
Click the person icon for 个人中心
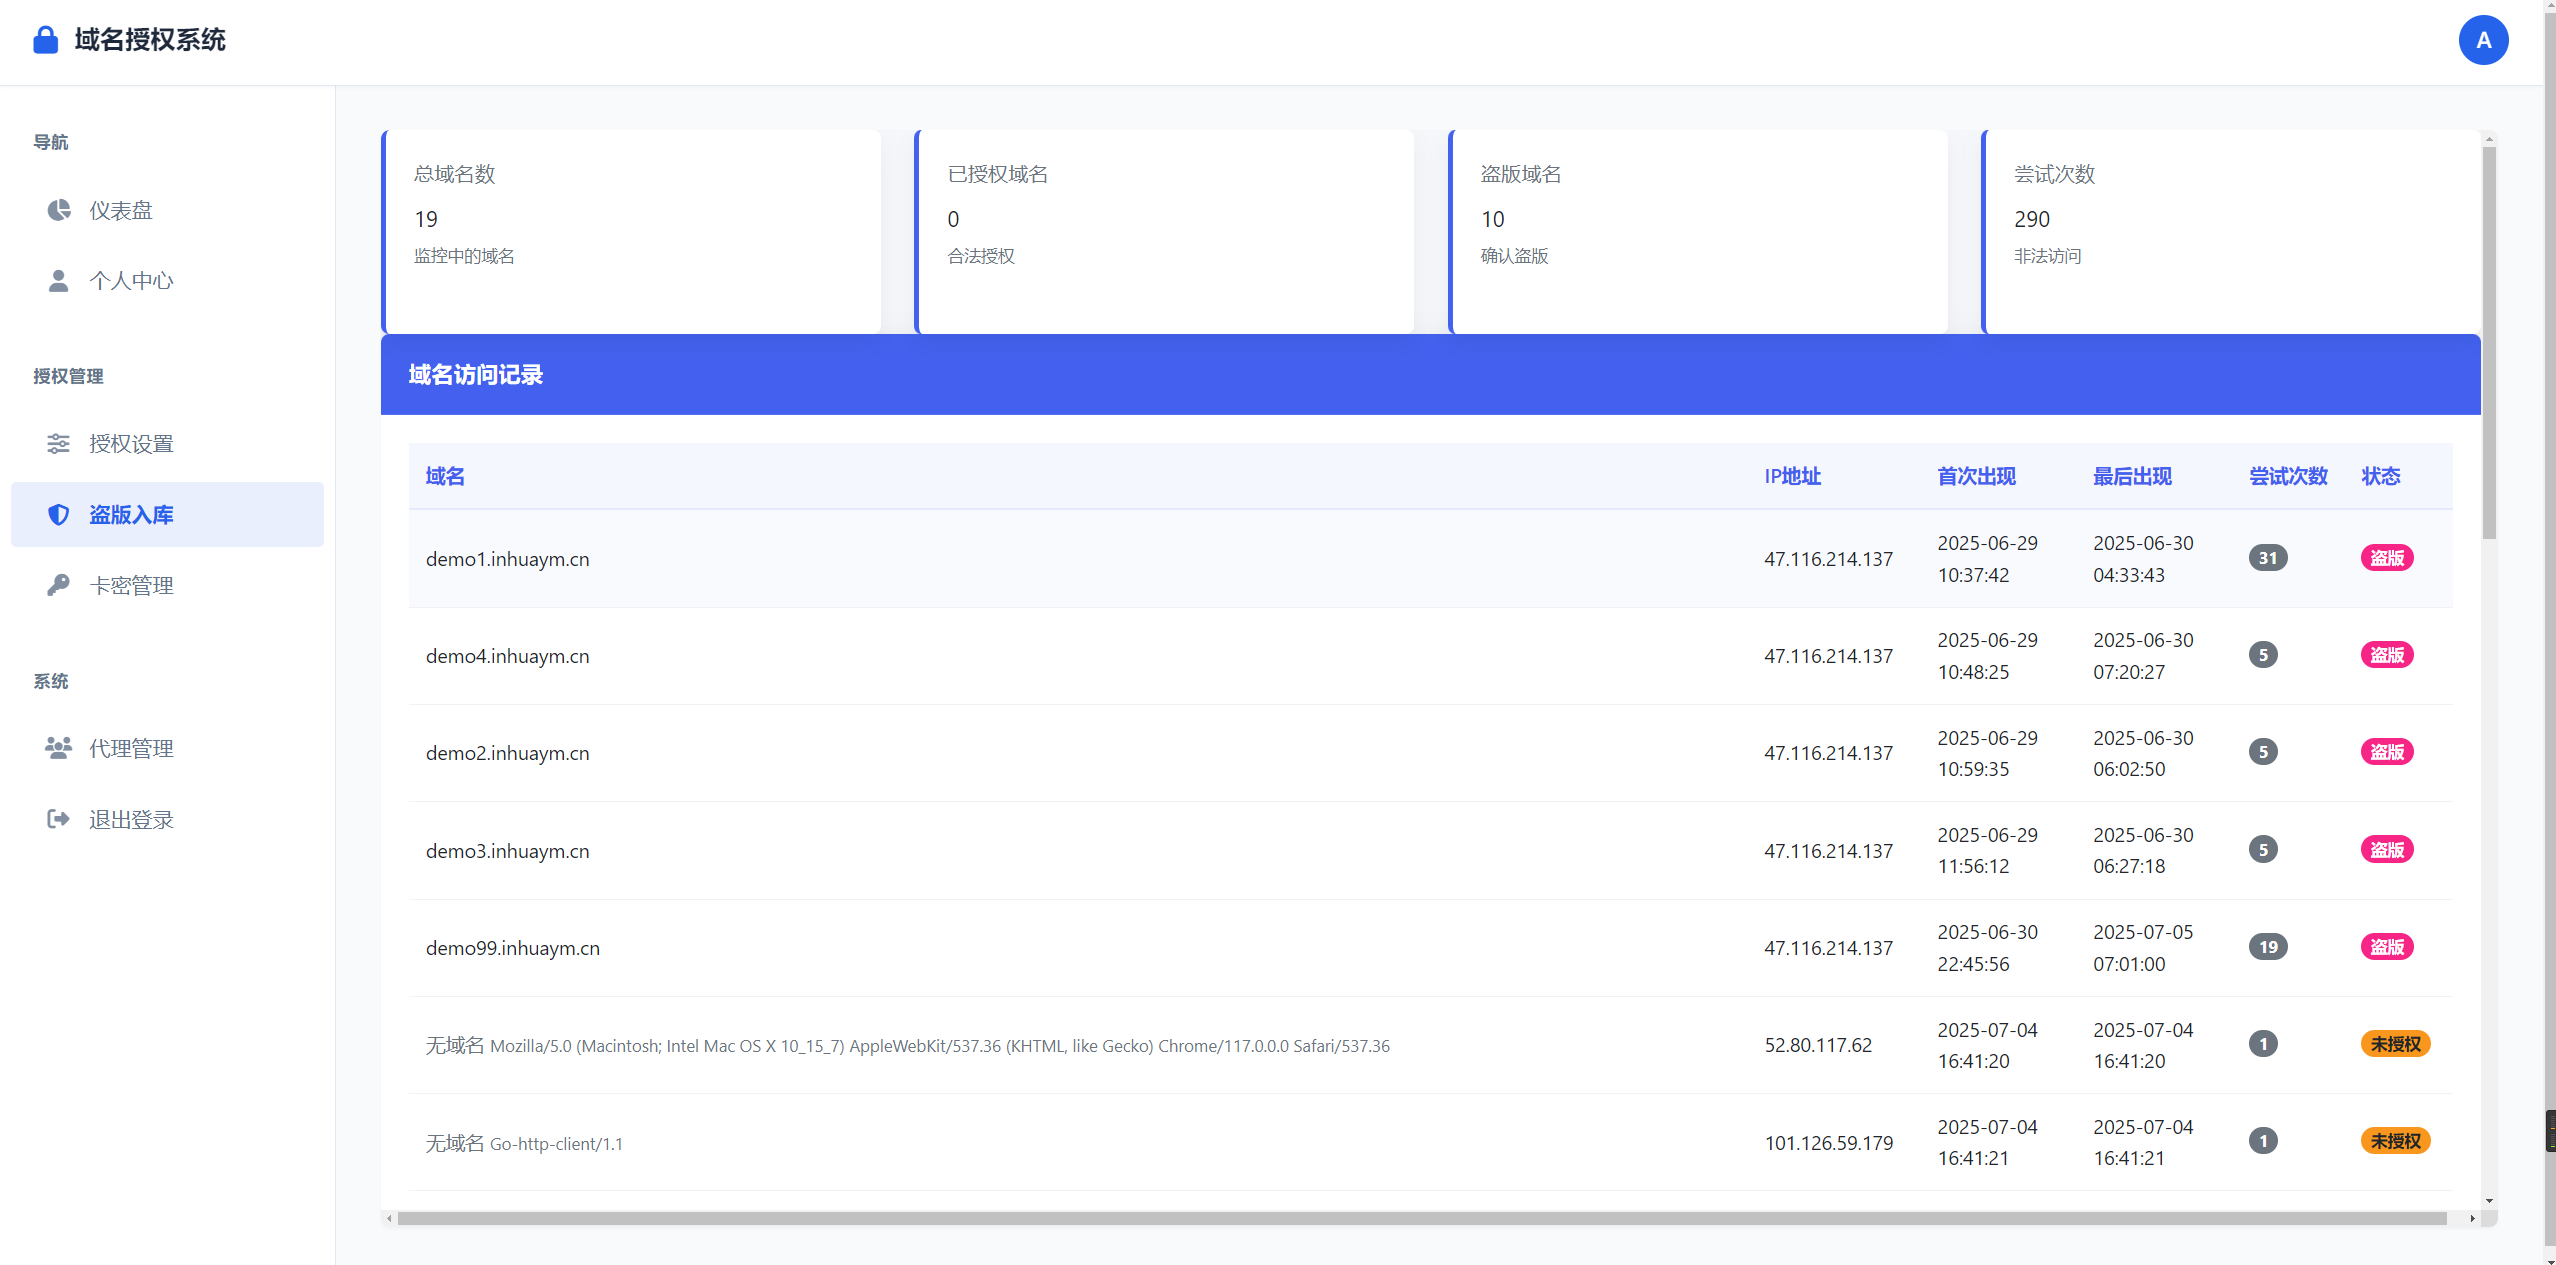59,281
